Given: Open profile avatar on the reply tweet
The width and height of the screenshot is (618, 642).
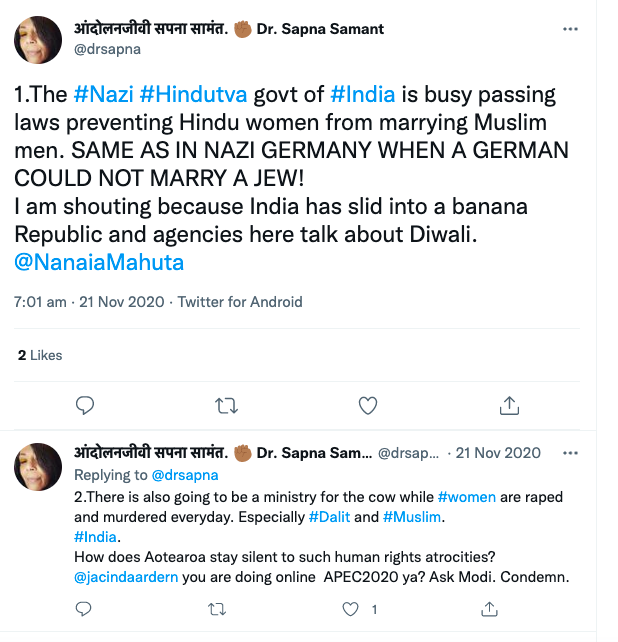Looking at the screenshot, I should click(x=38, y=468).
